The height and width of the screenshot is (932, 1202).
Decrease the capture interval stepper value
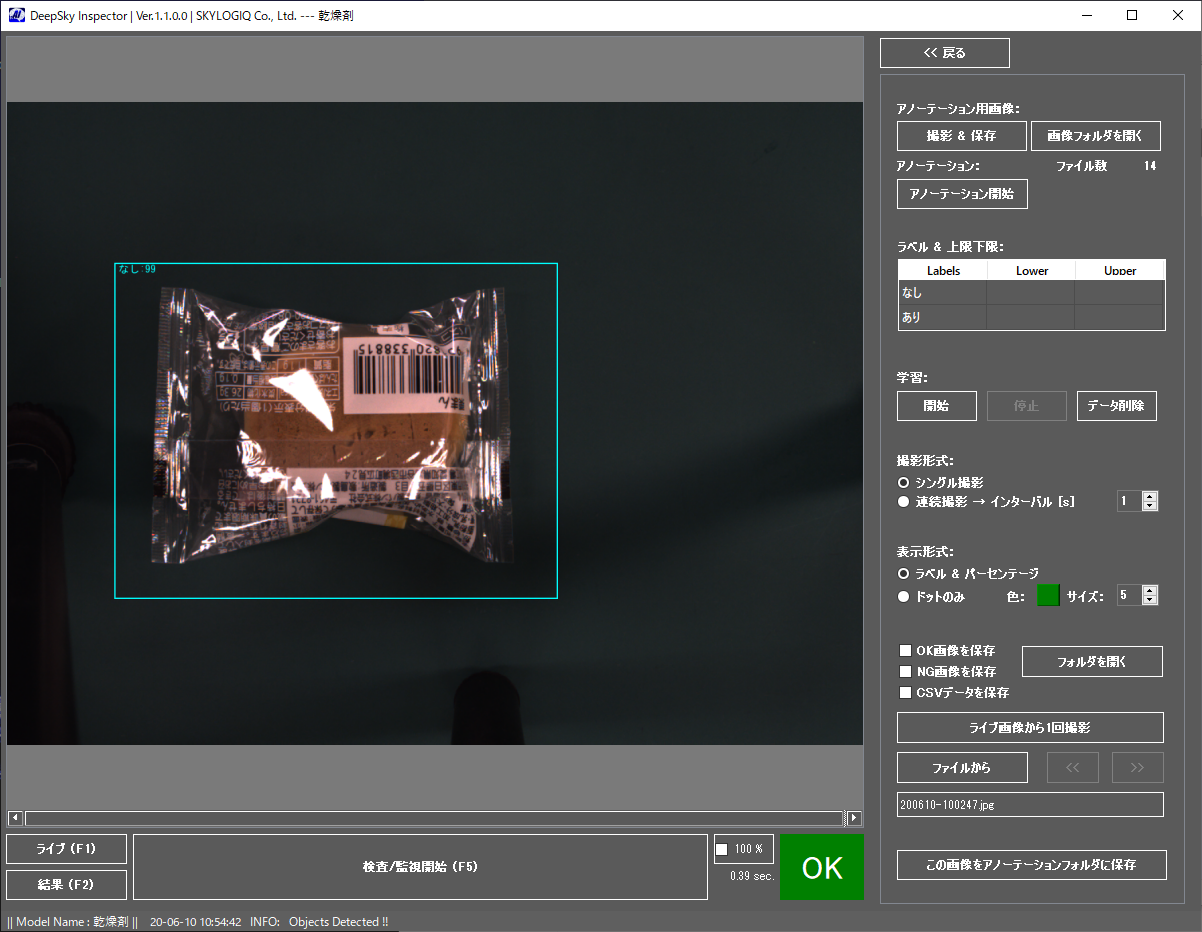(1150, 506)
